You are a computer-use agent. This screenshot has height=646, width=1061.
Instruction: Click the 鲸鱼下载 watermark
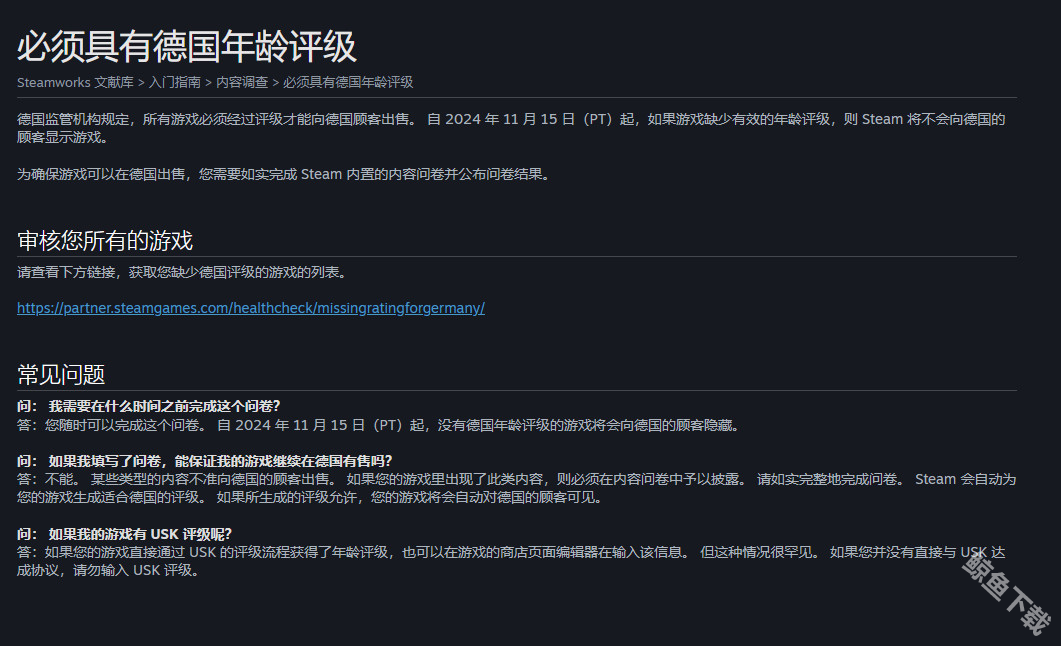tap(1006, 595)
